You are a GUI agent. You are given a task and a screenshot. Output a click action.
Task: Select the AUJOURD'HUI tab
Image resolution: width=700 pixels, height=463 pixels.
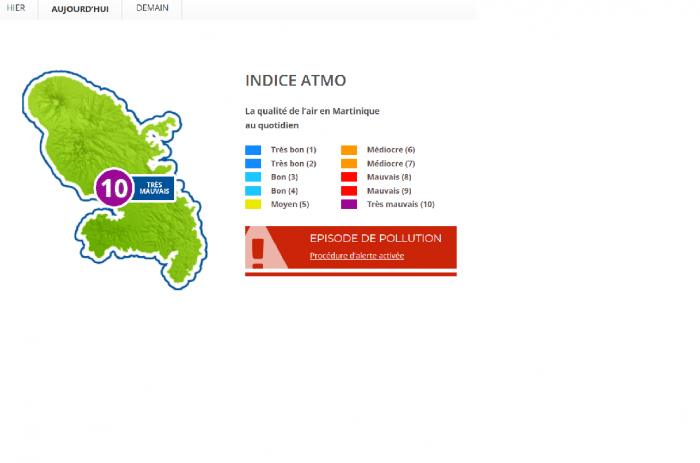coord(80,9)
